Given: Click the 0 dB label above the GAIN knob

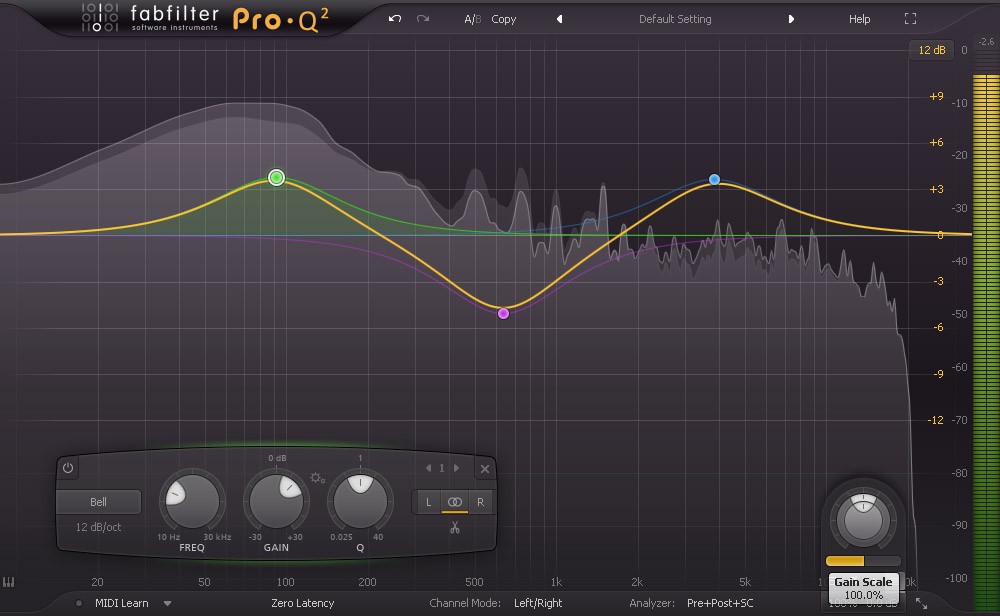Looking at the screenshot, I should (x=277, y=458).
